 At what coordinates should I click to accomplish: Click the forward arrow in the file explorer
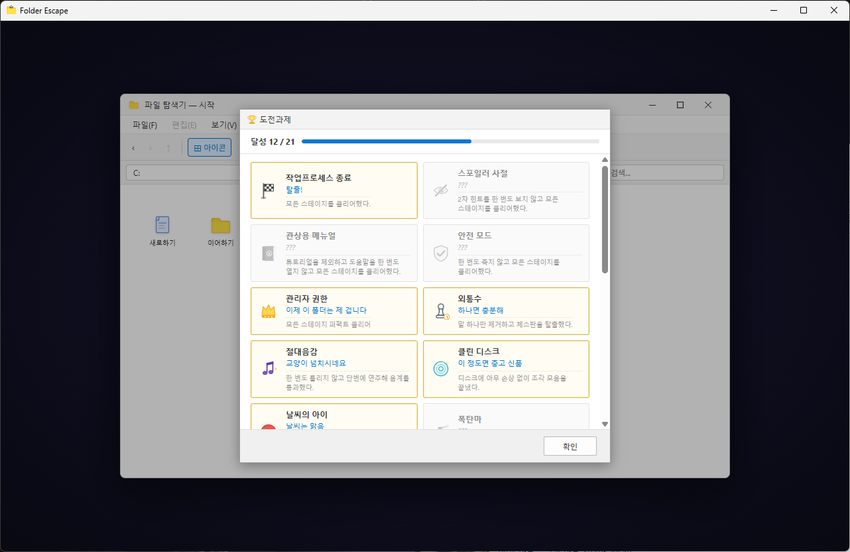(x=151, y=148)
